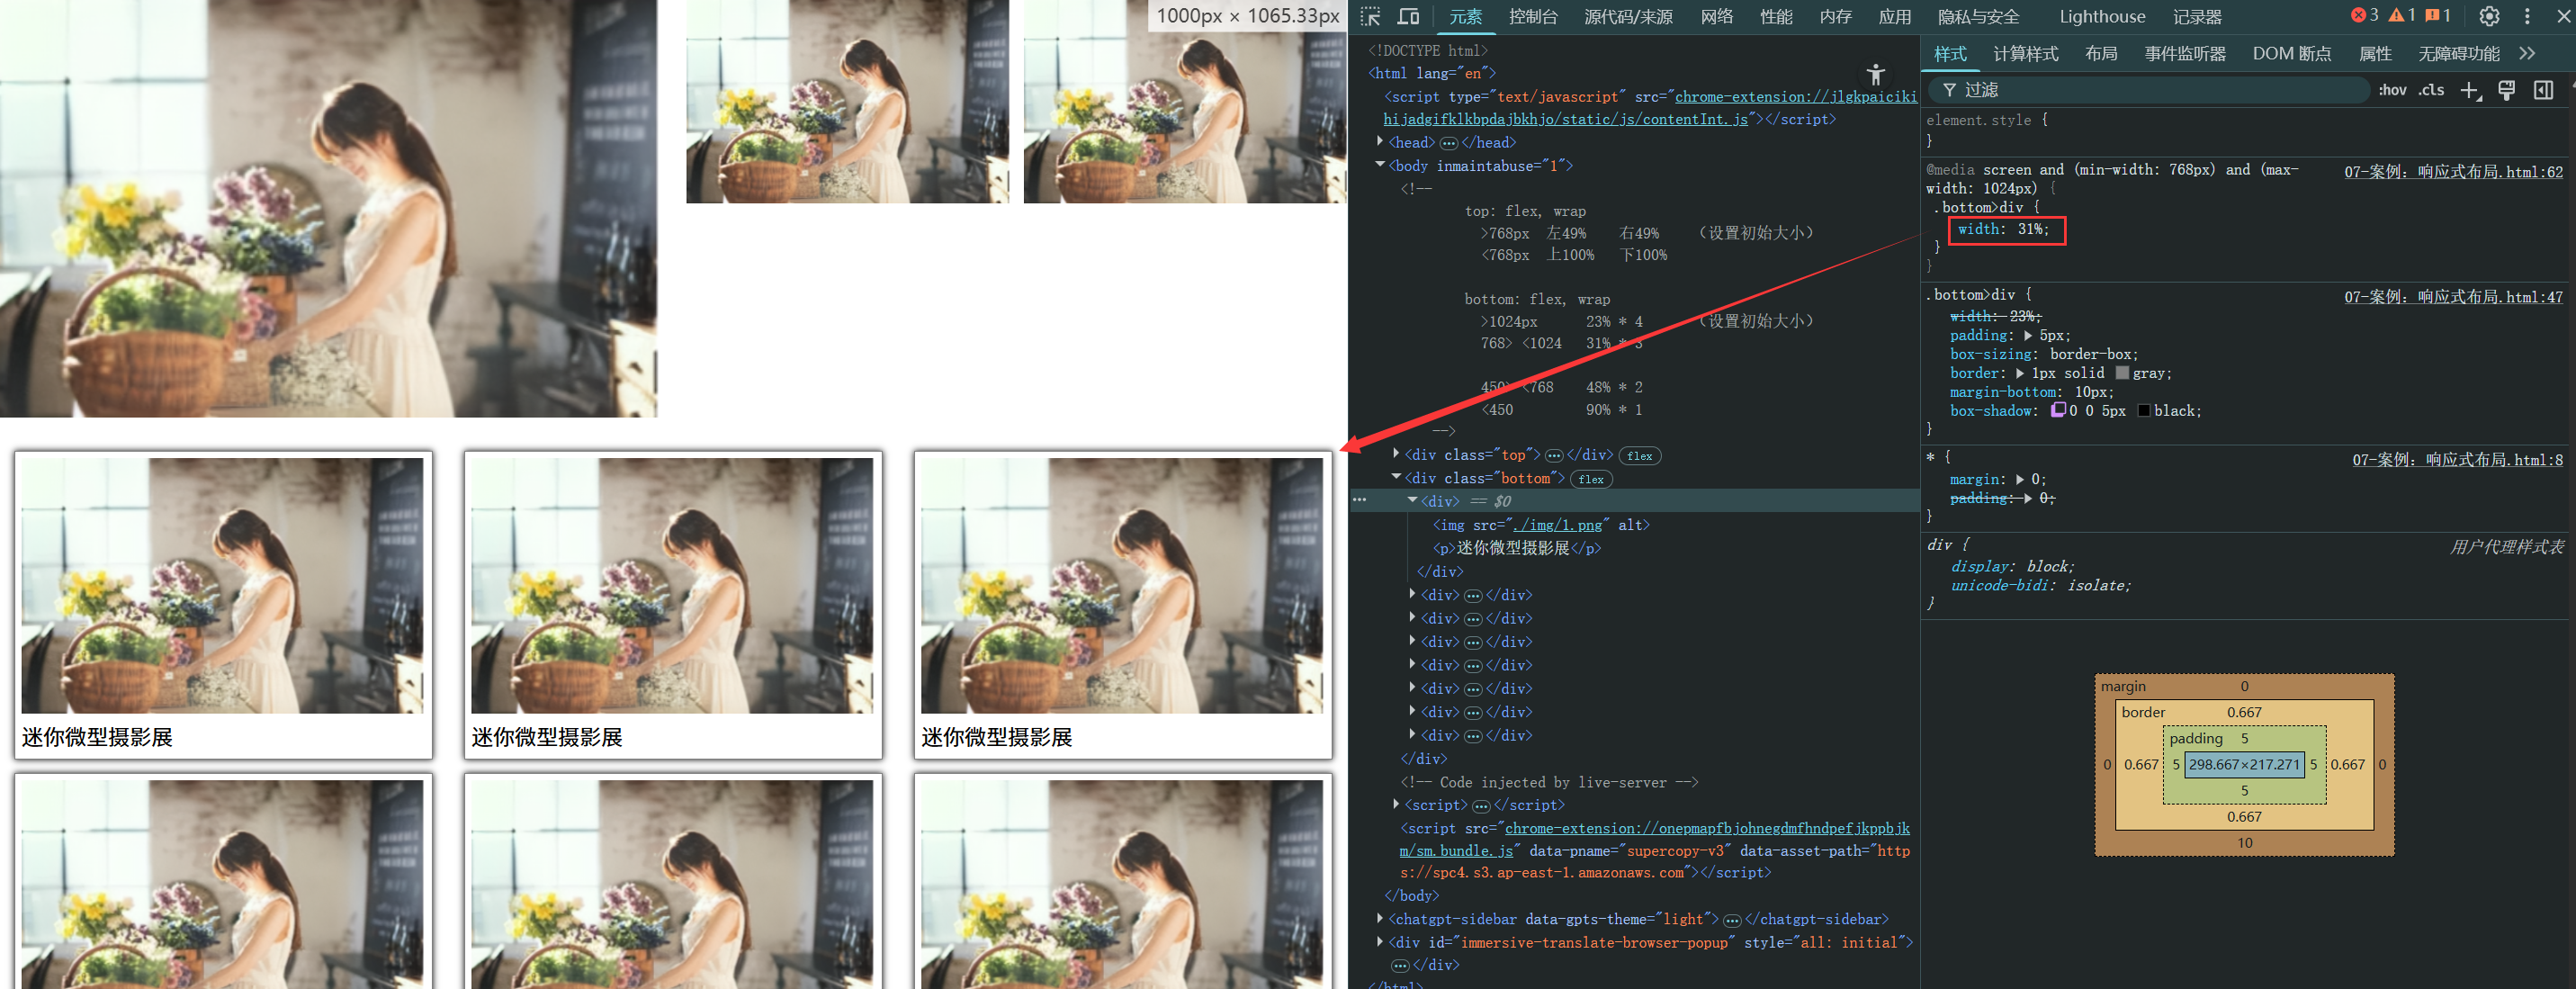Expand the head element node
The height and width of the screenshot is (989, 2576).
click(x=1380, y=142)
